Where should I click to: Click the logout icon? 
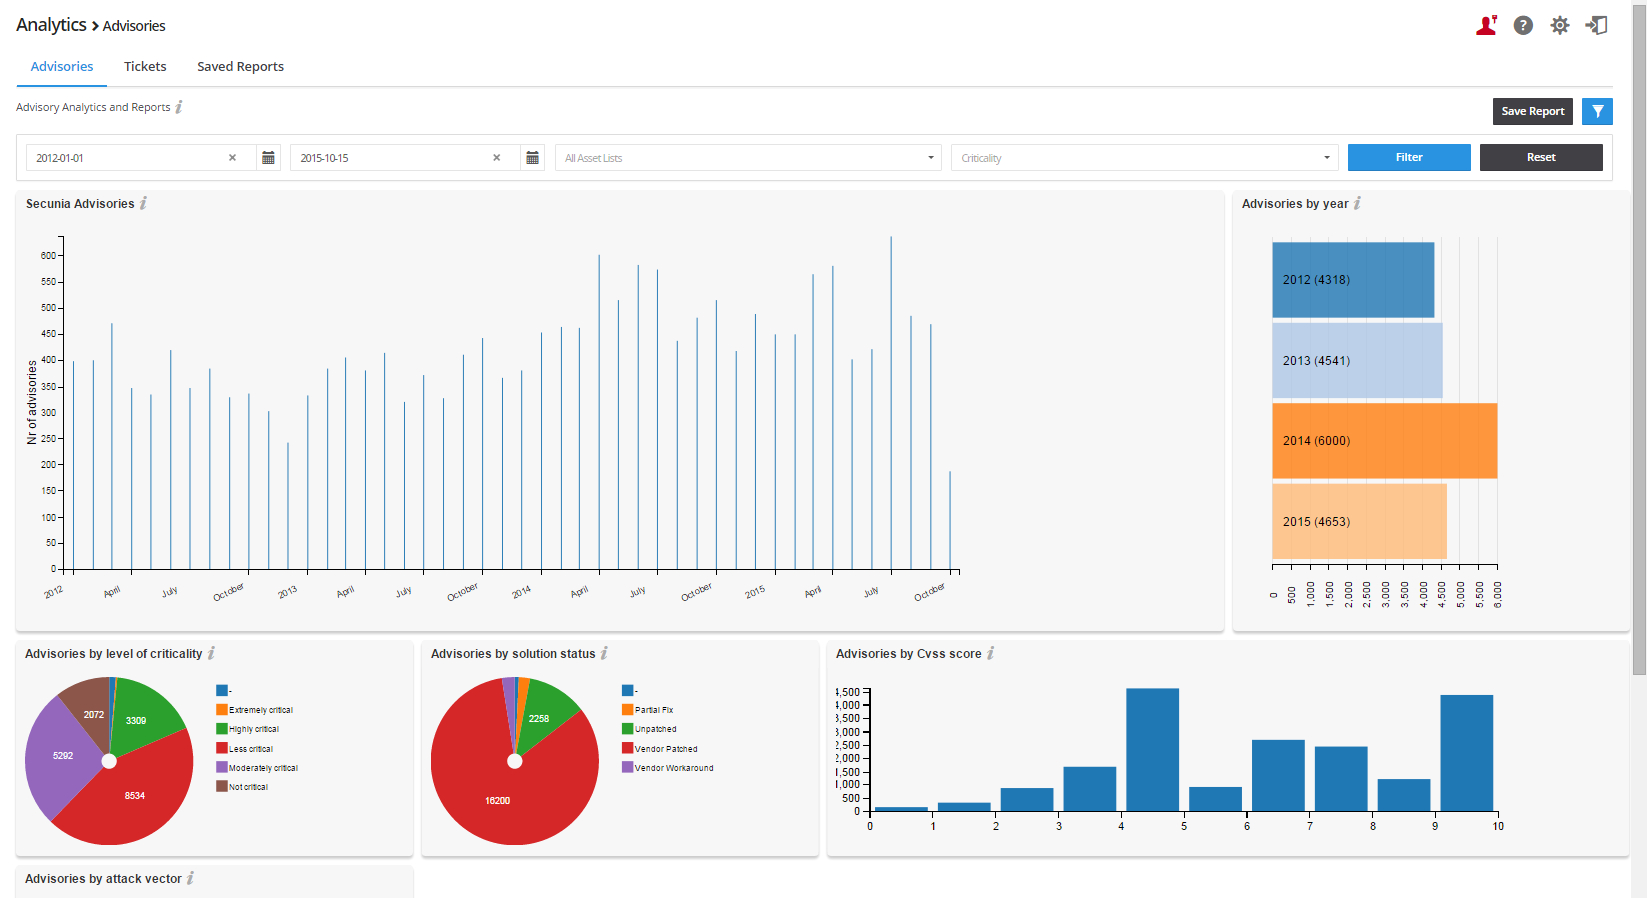1597,26
